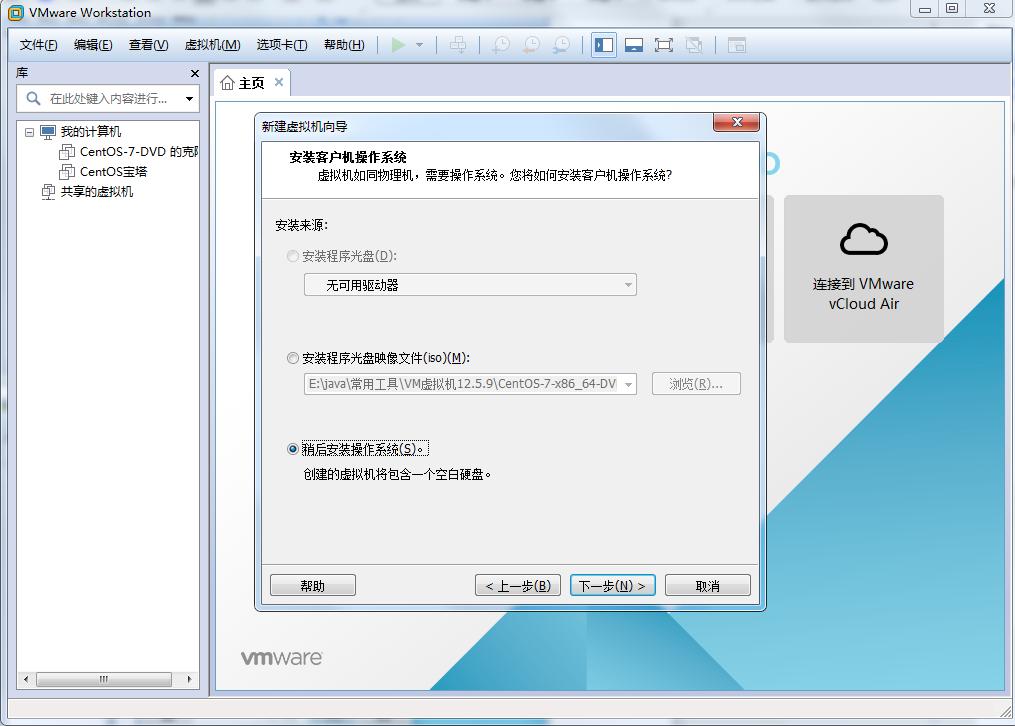Screen dimensions: 1015x726
Task: Click the 安装来源: label text
Action: pyautogui.click(x=302, y=225)
